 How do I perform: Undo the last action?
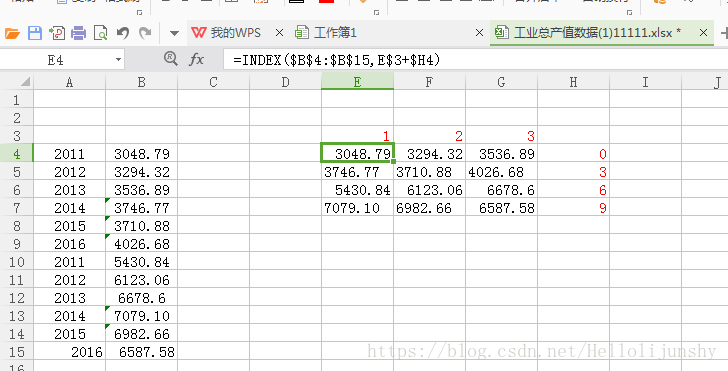pyautogui.click(x=123, y=33)
